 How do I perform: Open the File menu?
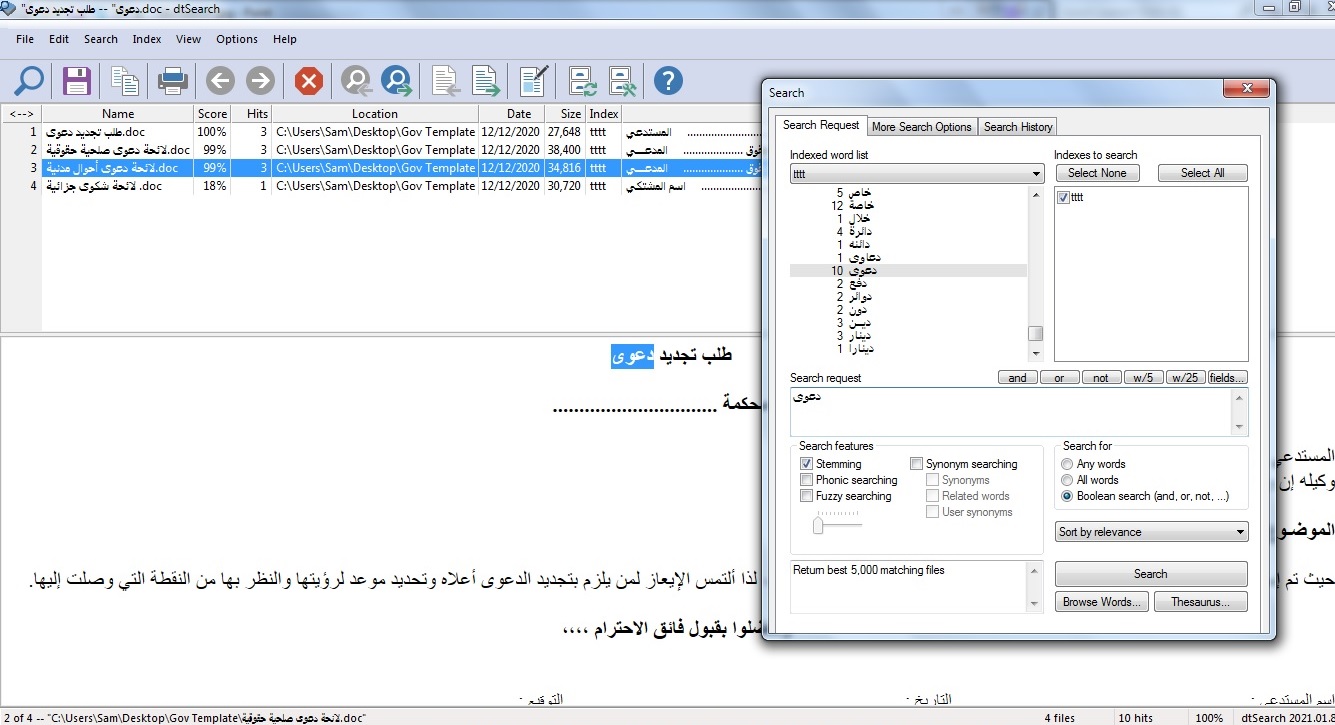(x=25, y=39)
